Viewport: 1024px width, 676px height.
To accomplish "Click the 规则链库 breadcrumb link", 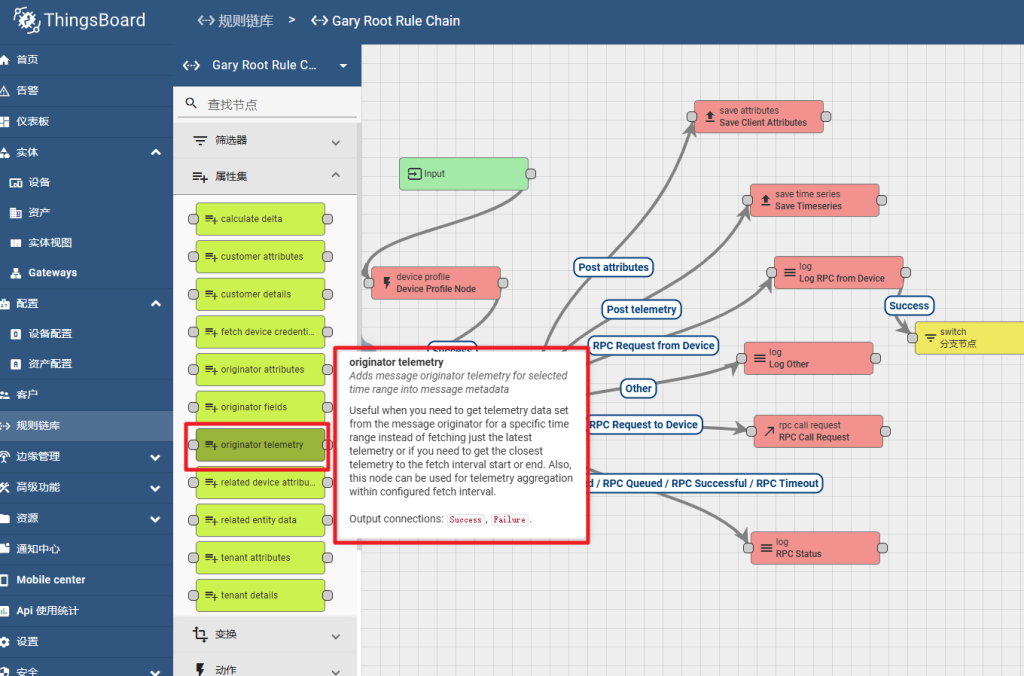I will coord(236,21).
